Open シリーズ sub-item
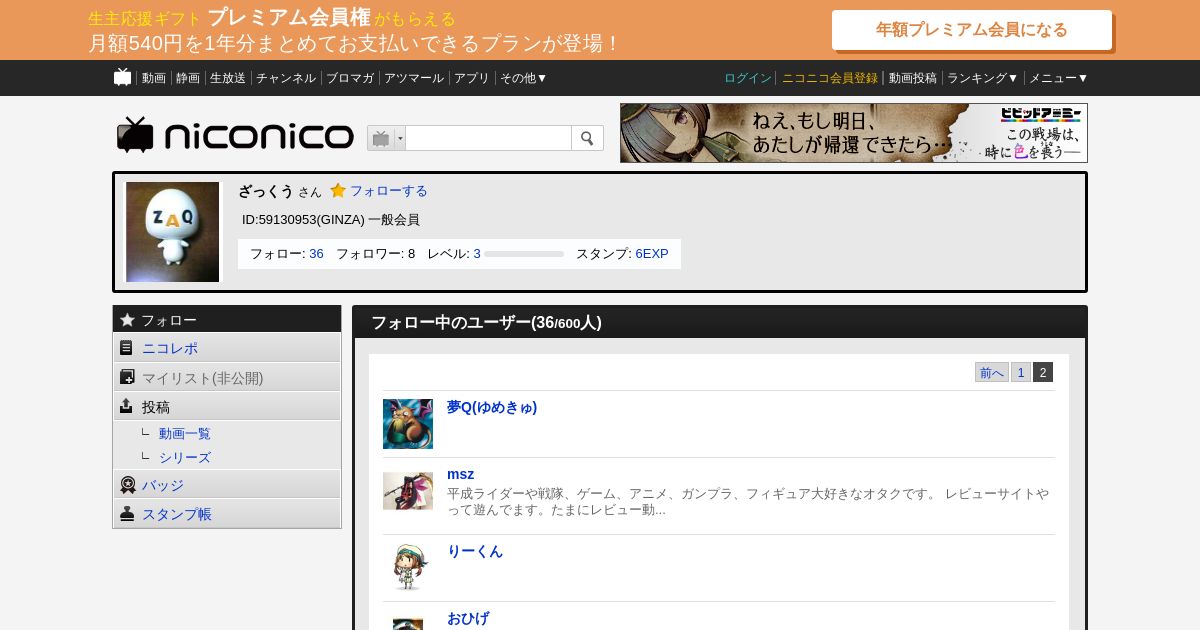 coord(185,458)
